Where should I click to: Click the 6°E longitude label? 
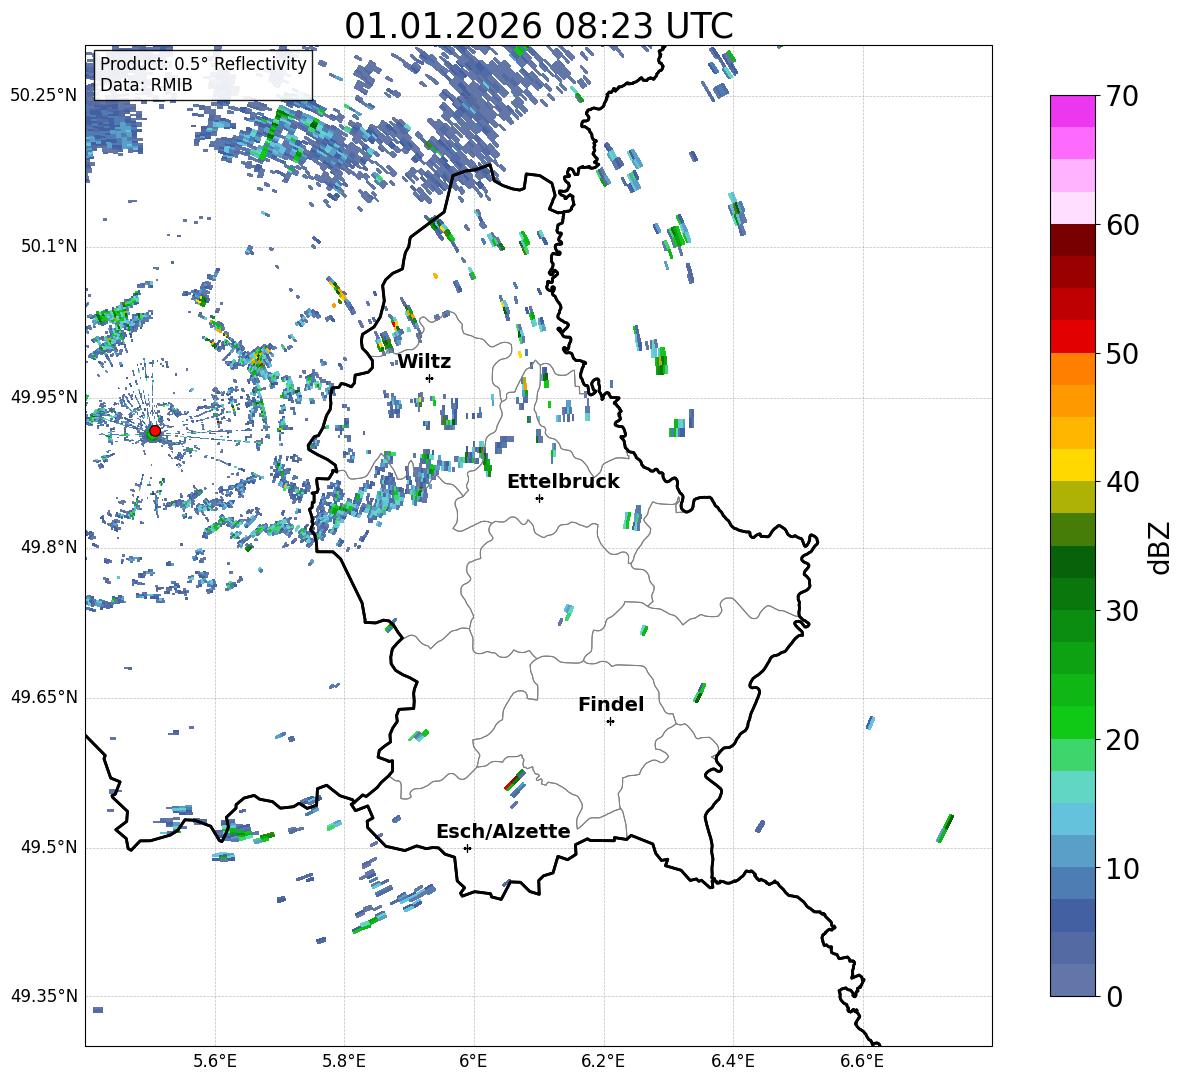coord(473,1061)
